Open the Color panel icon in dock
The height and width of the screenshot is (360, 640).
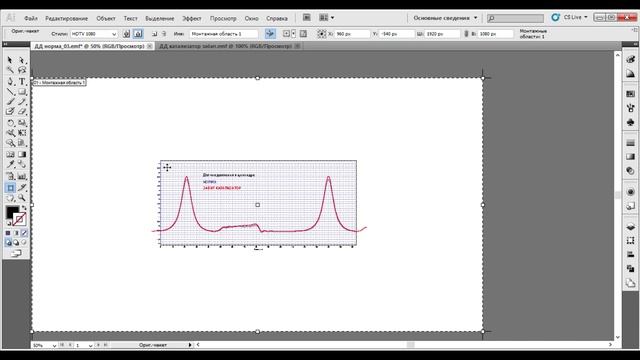631,60
